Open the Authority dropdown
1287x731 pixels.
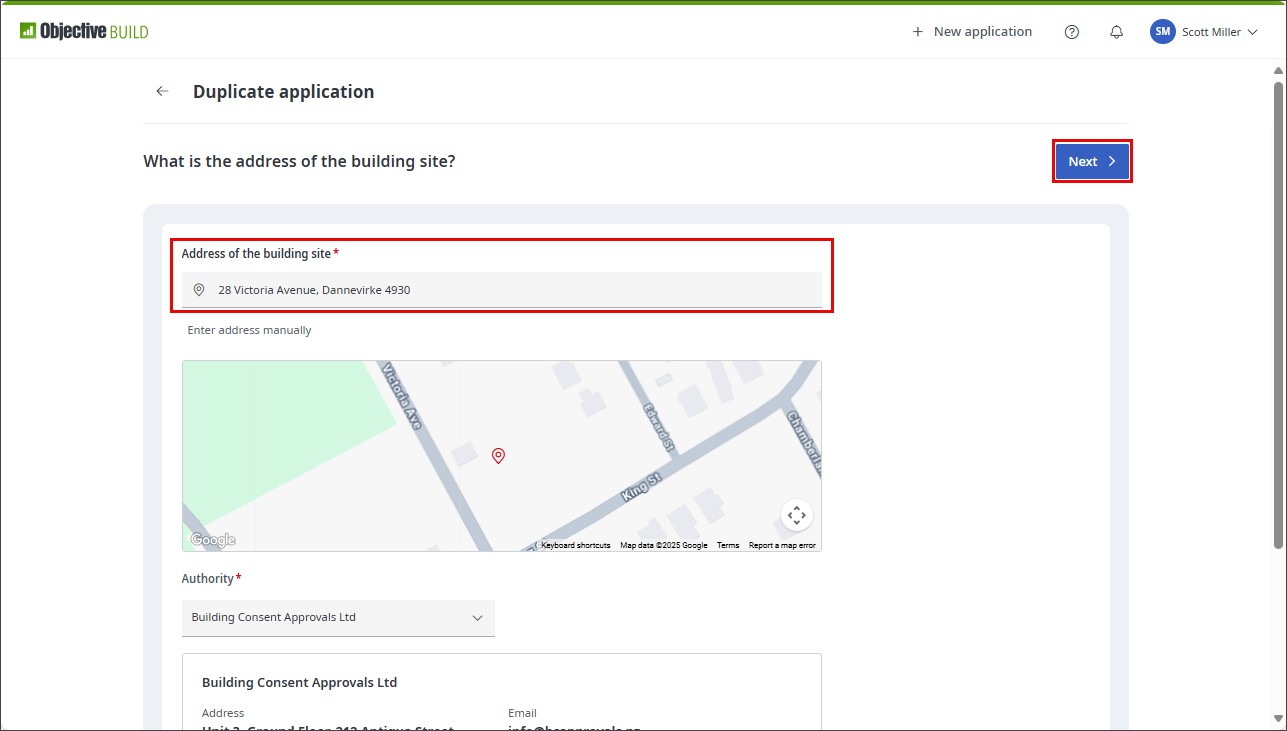click(338, 618)
